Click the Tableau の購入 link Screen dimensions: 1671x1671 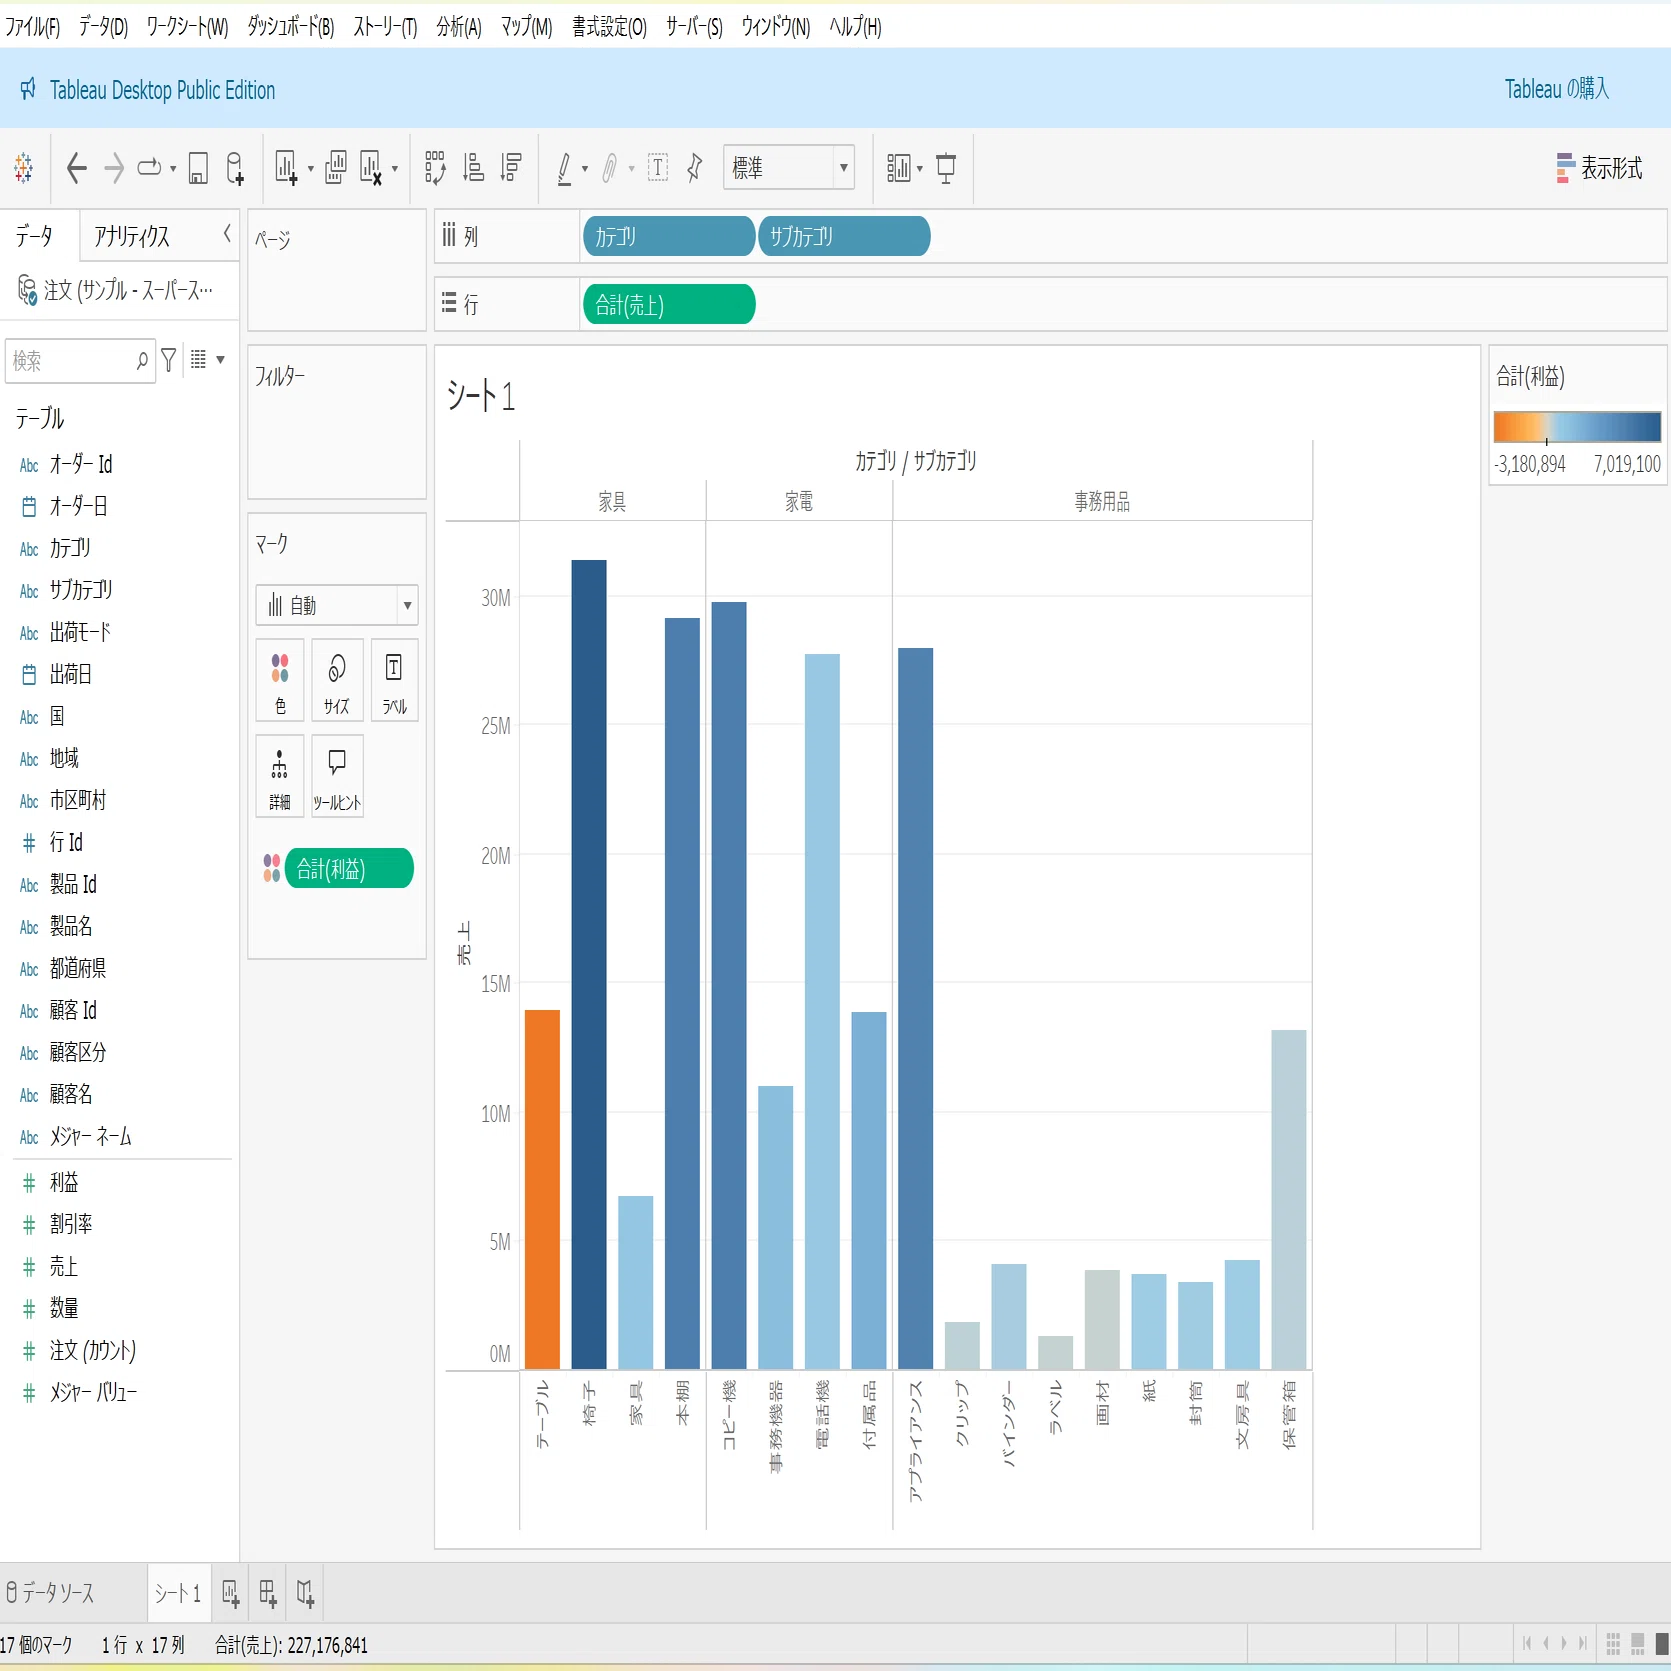(x=1557, y=89)
